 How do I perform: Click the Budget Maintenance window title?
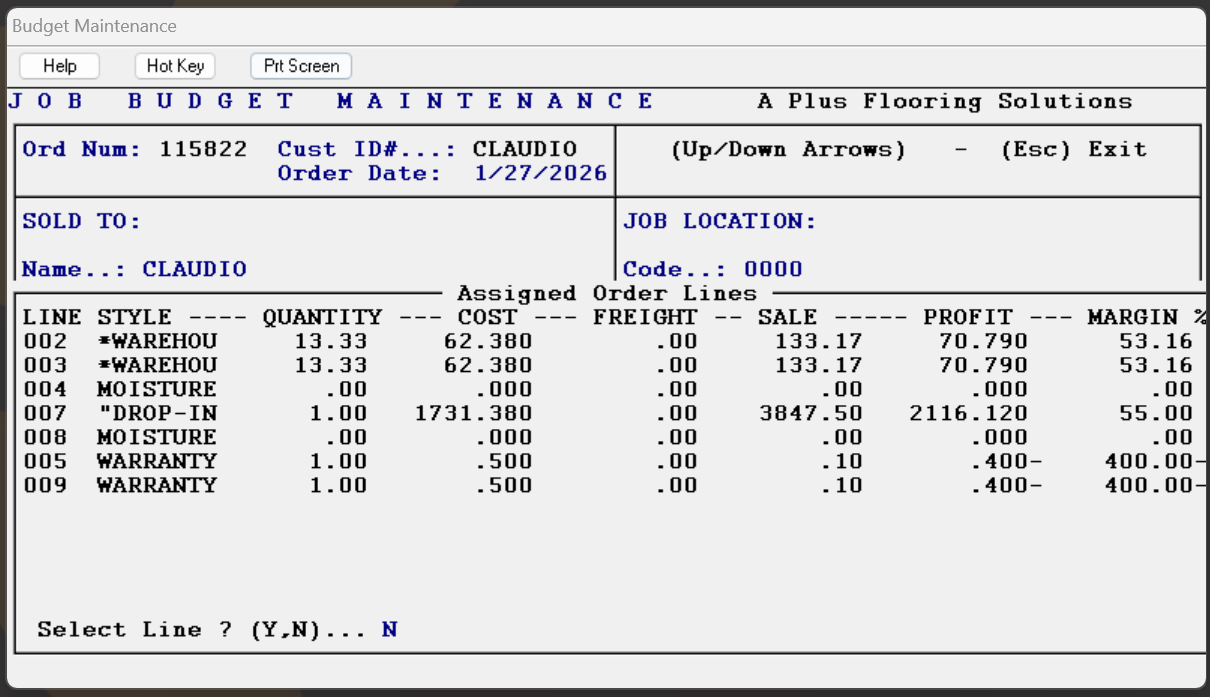[x=94, y=26]
